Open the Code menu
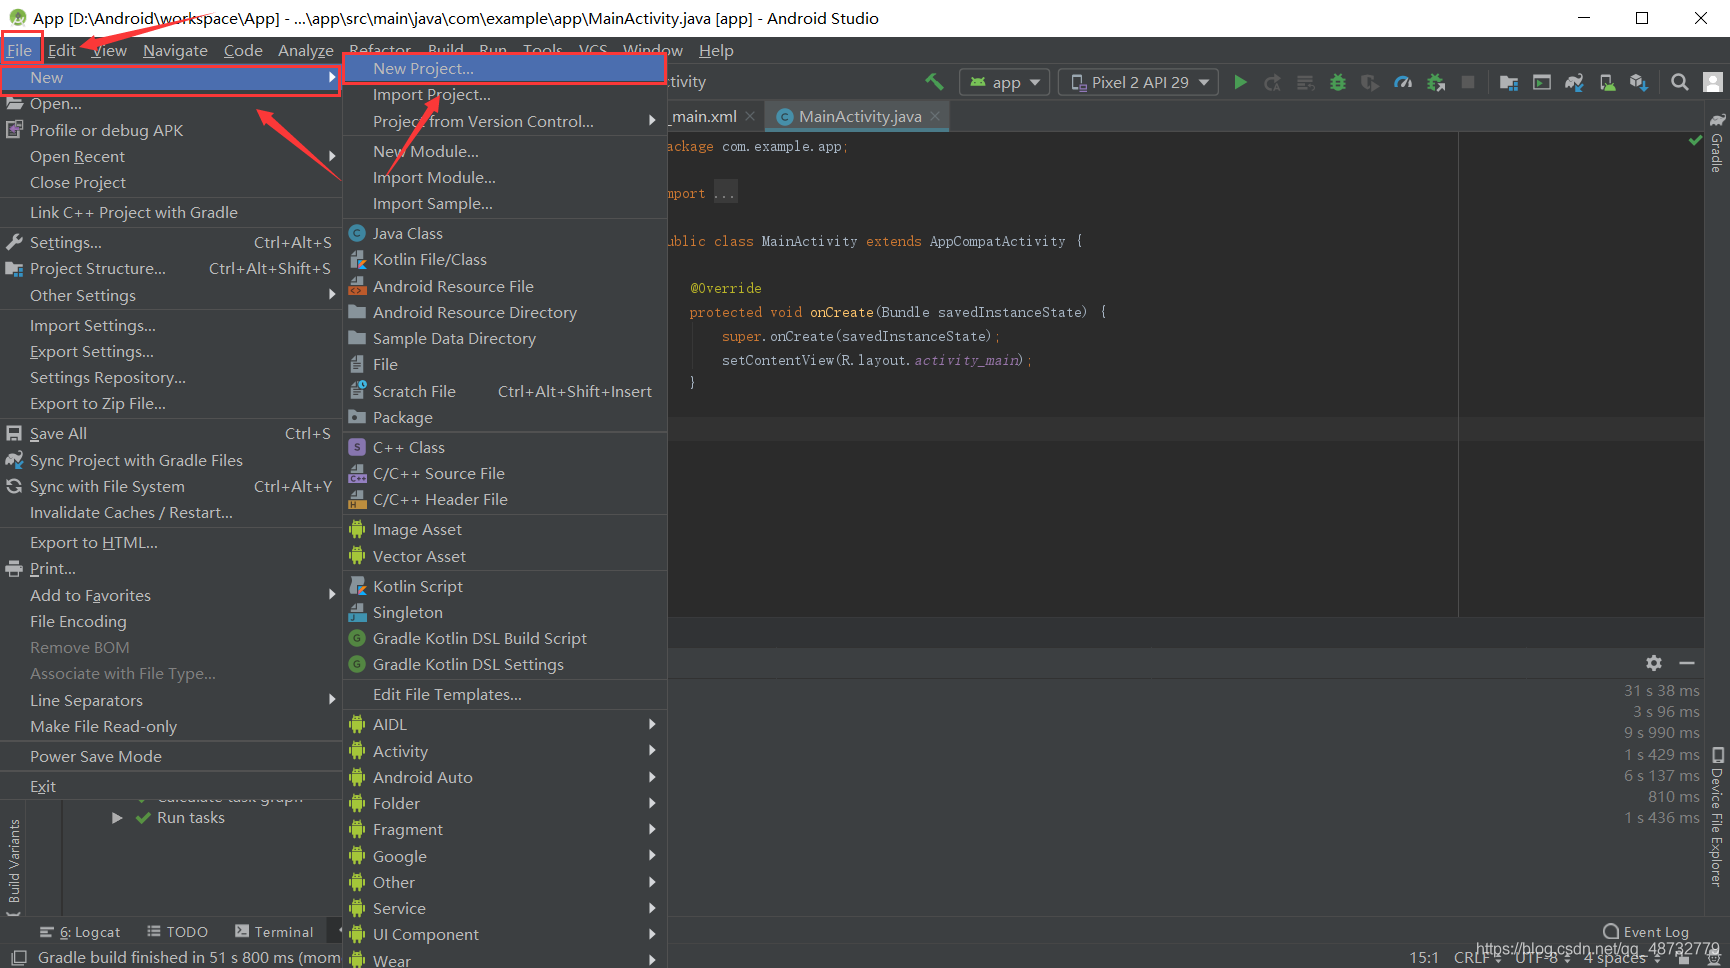 point(243,50)
